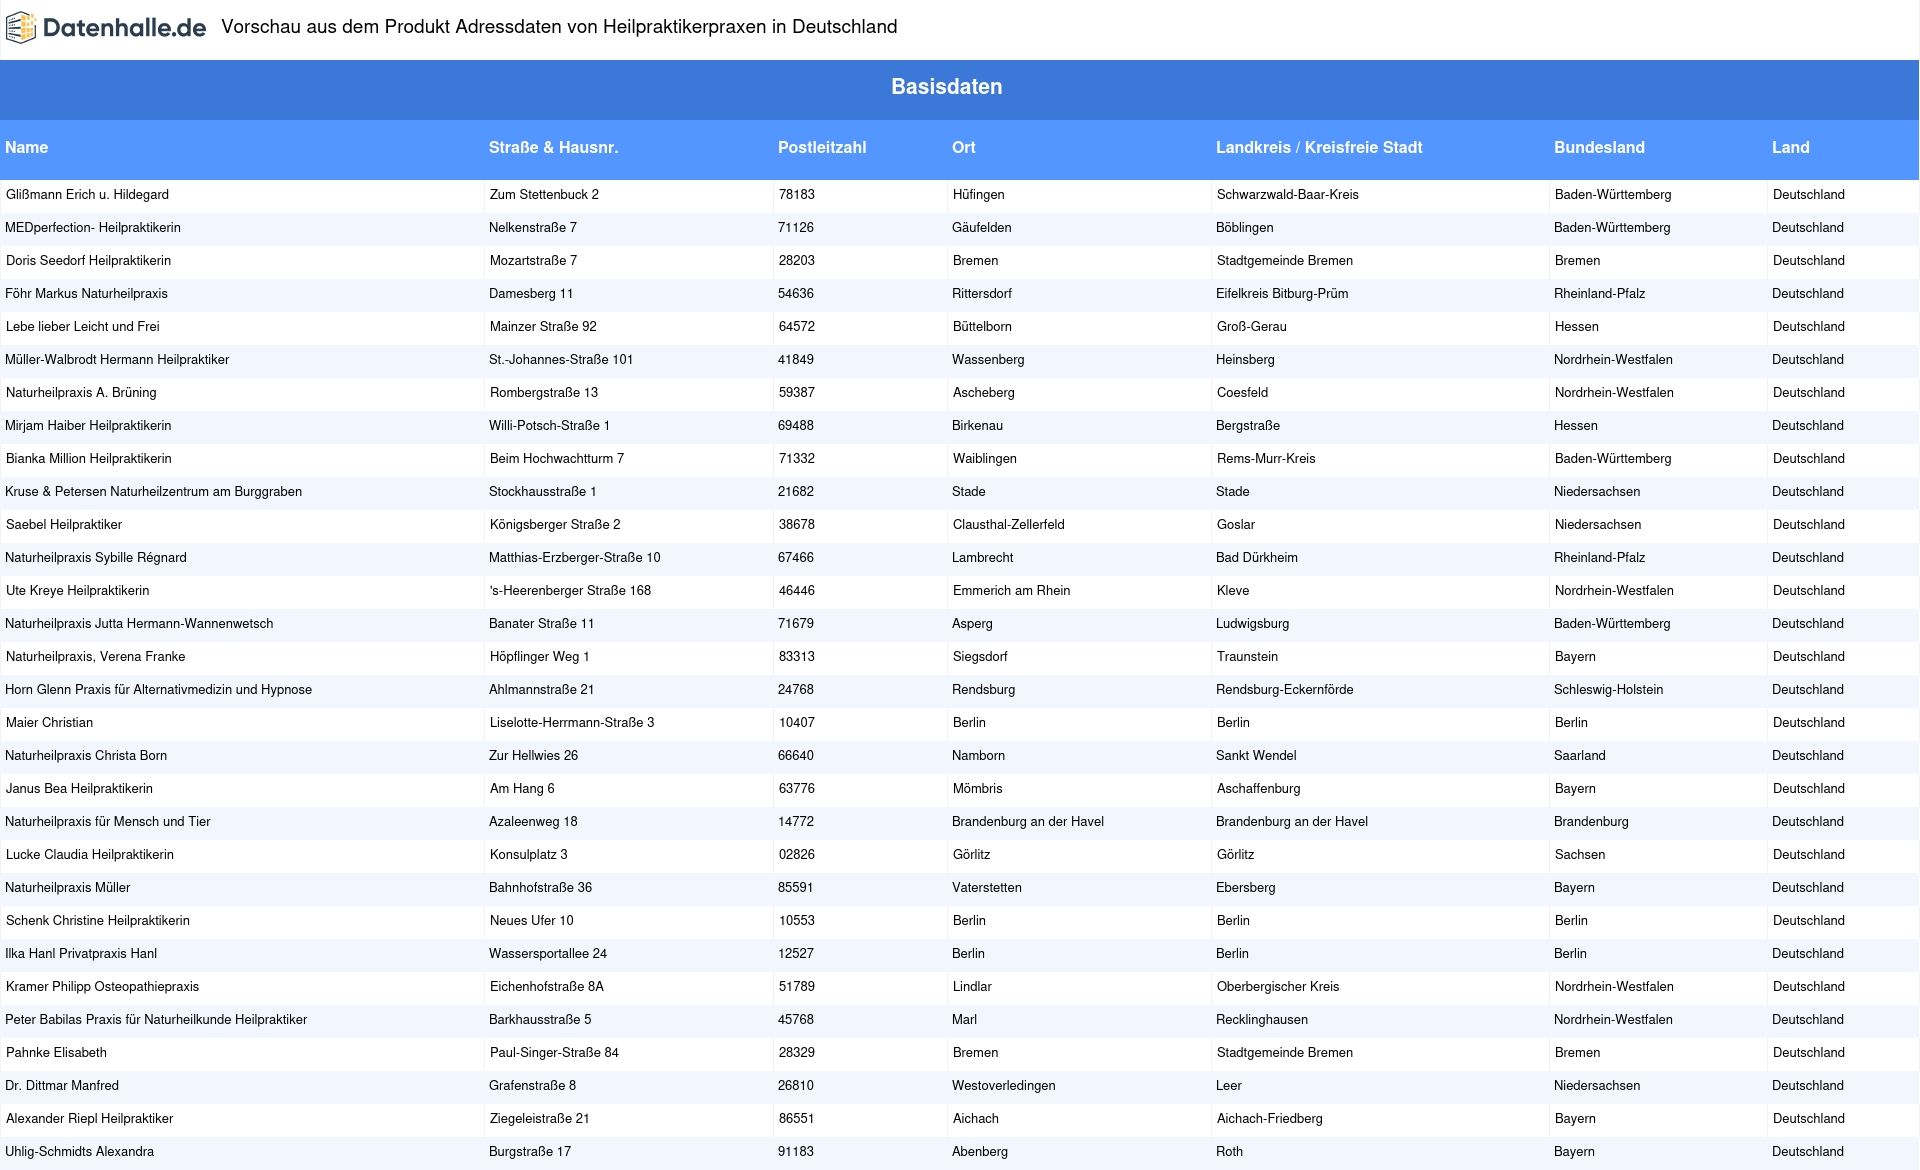Image resolution: width=1920 pixels, height=1170 pixels.
Task: Select address Neues Ufer 10
Action: tap(532, 921)
